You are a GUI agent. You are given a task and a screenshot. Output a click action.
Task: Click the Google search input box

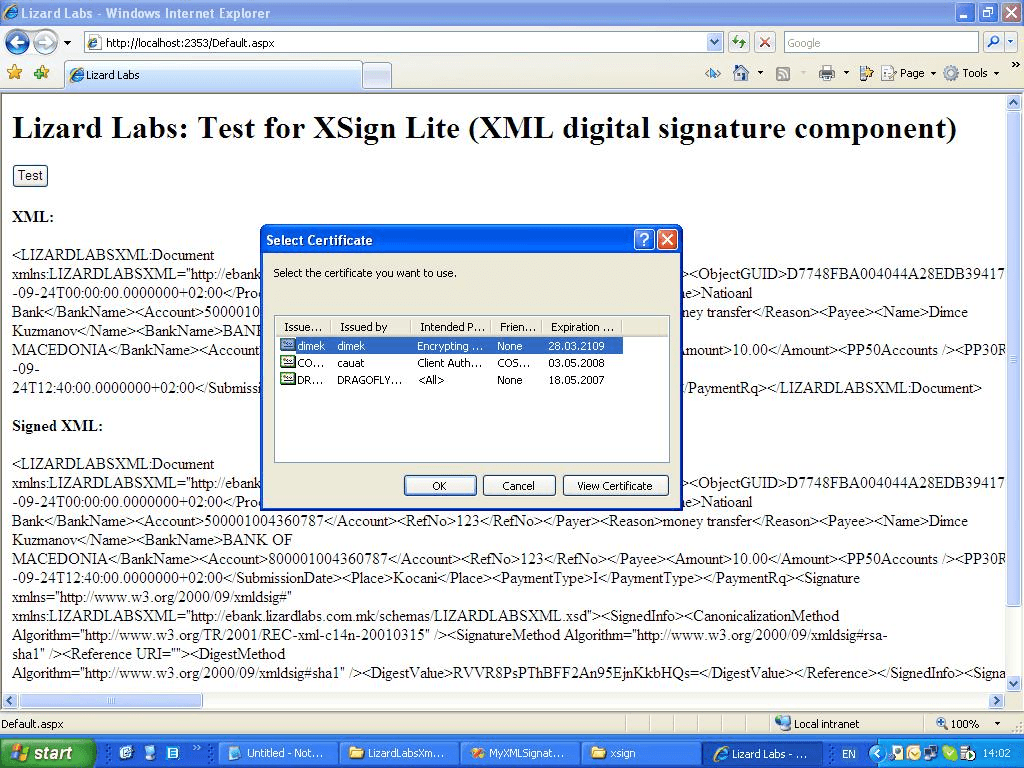(880, 43)
